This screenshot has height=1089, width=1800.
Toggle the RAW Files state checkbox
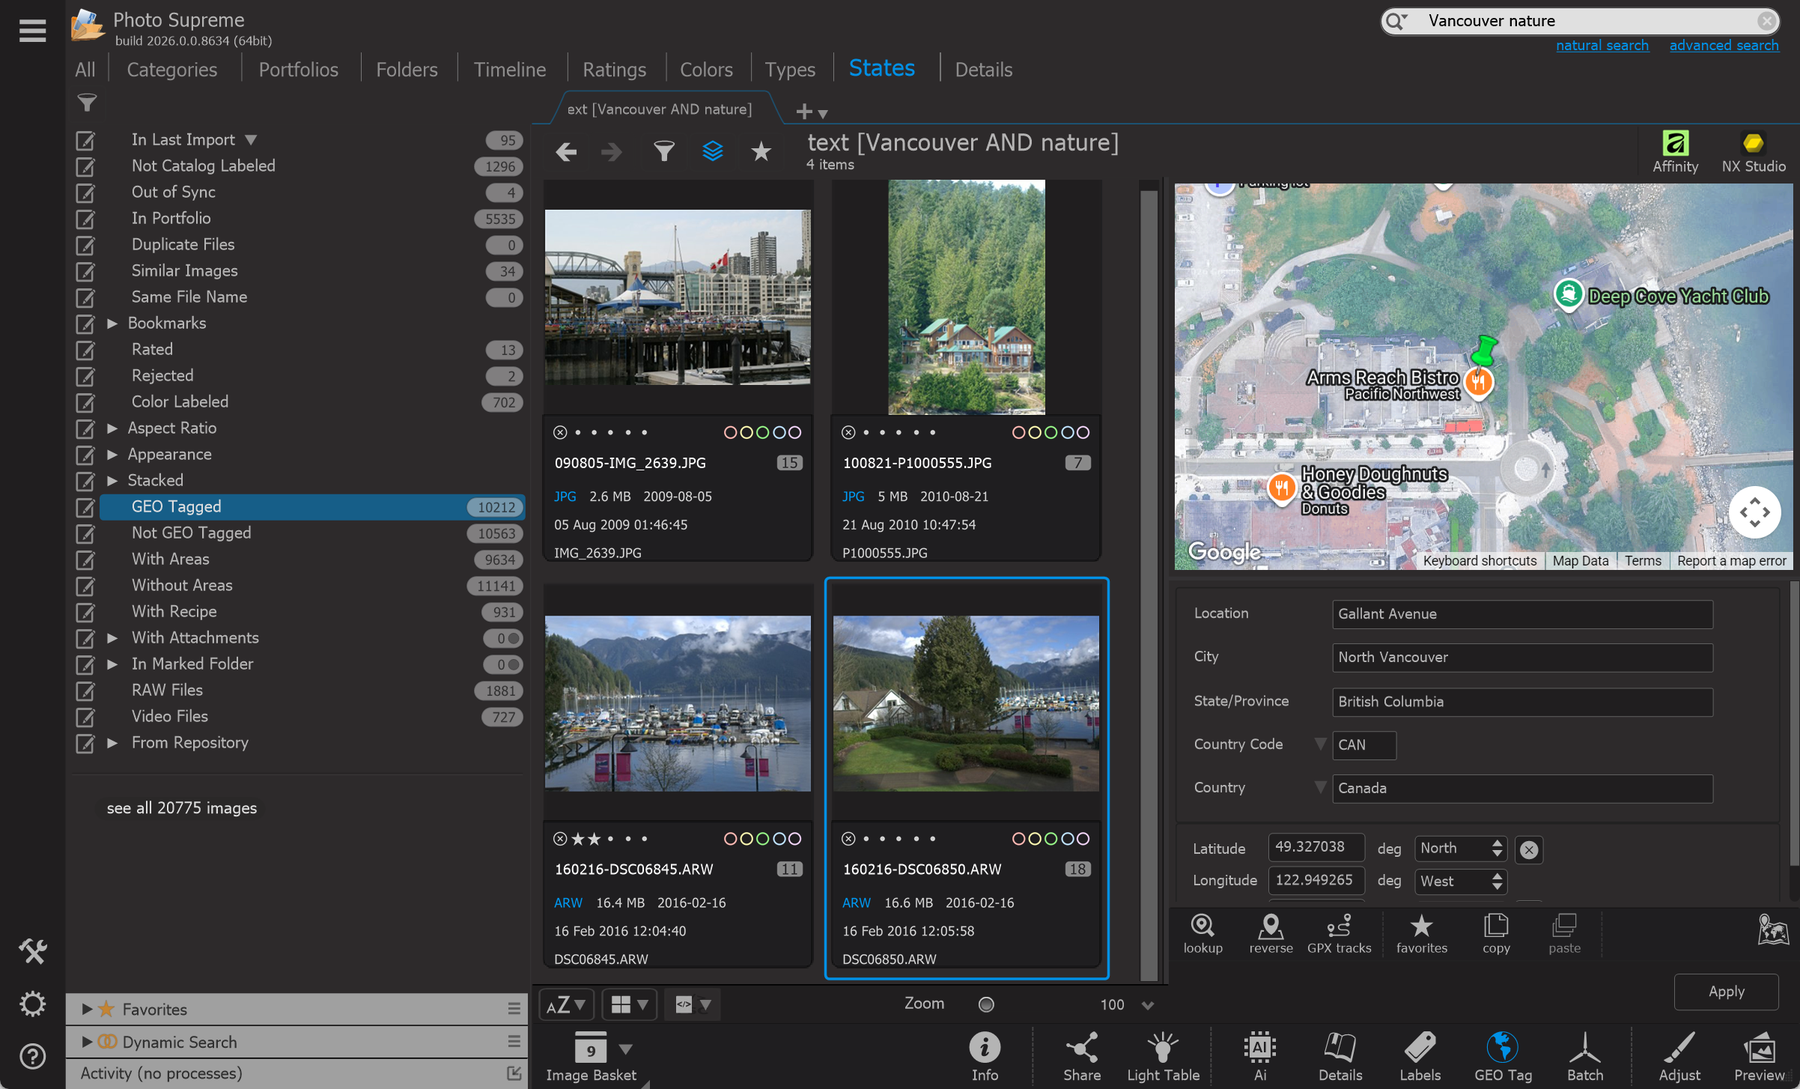[x=86, y=691]
